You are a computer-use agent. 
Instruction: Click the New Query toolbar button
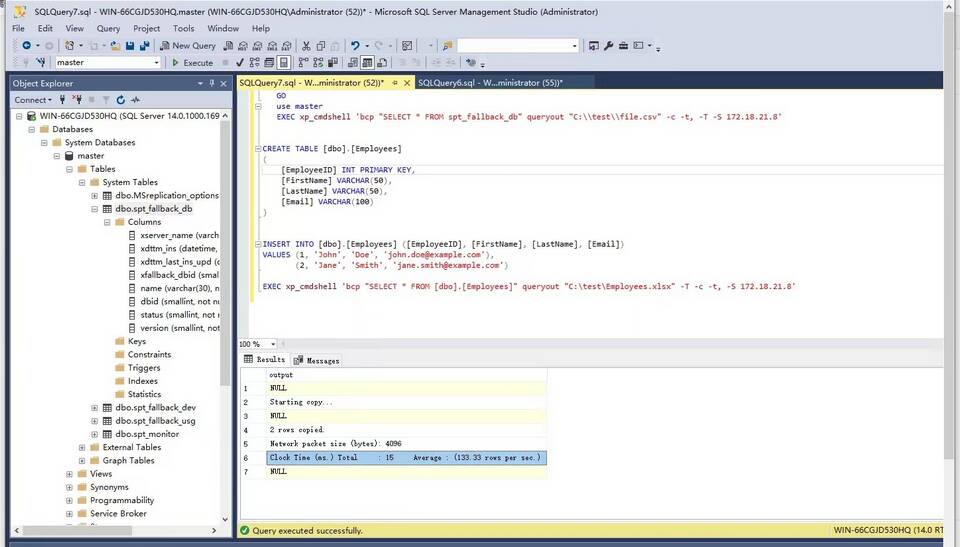pos(188,46)
